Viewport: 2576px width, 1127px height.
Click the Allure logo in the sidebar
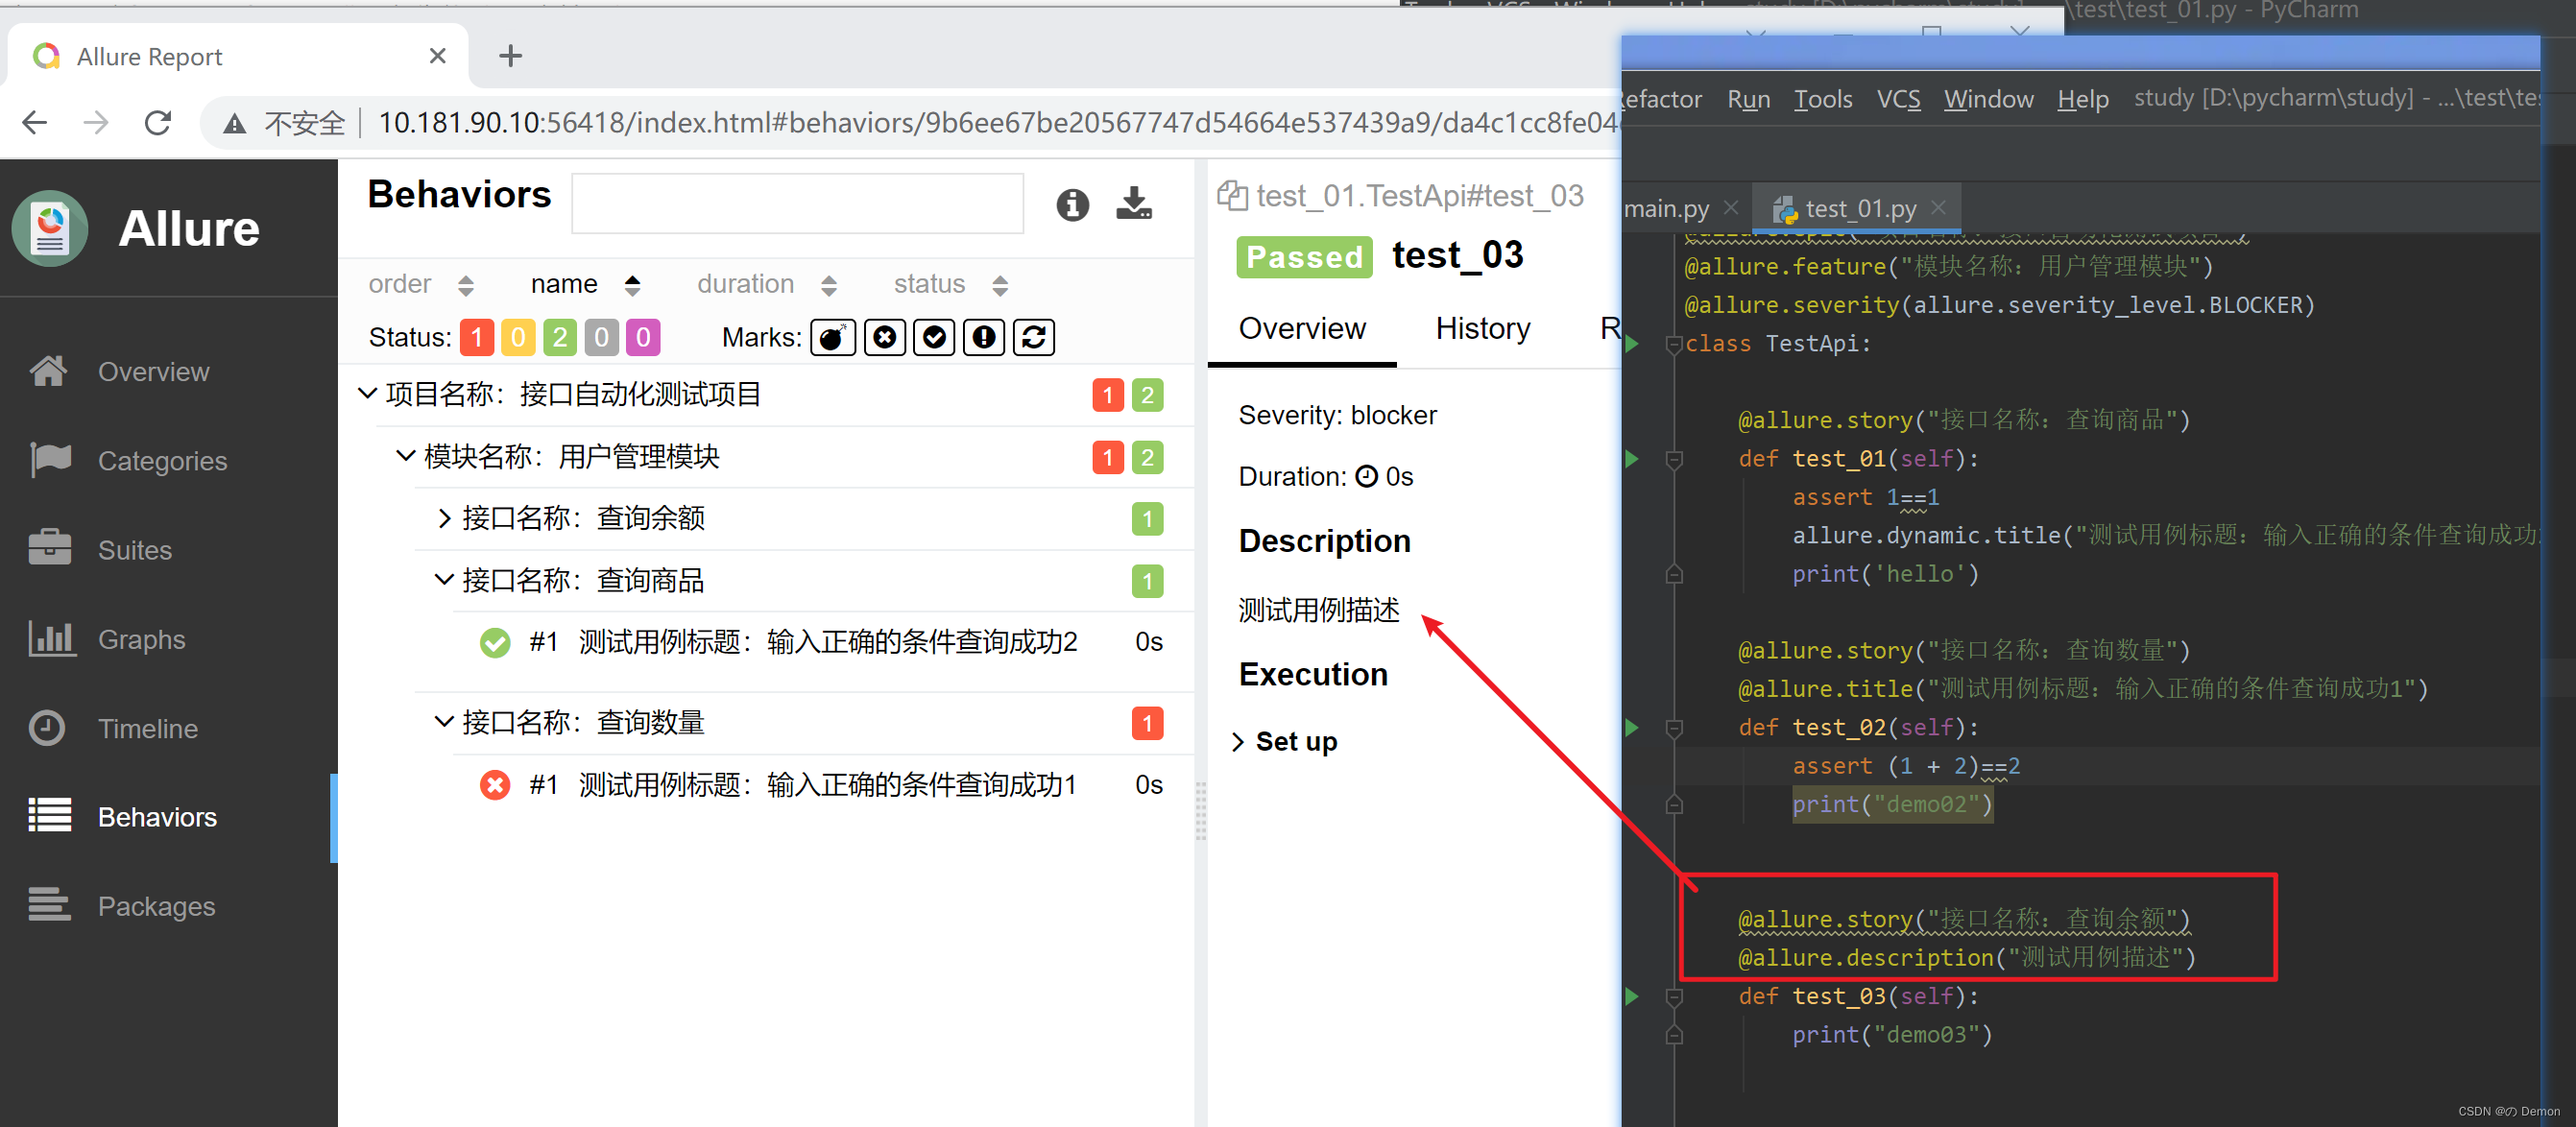pyautogui.click(x=50, y=228)
